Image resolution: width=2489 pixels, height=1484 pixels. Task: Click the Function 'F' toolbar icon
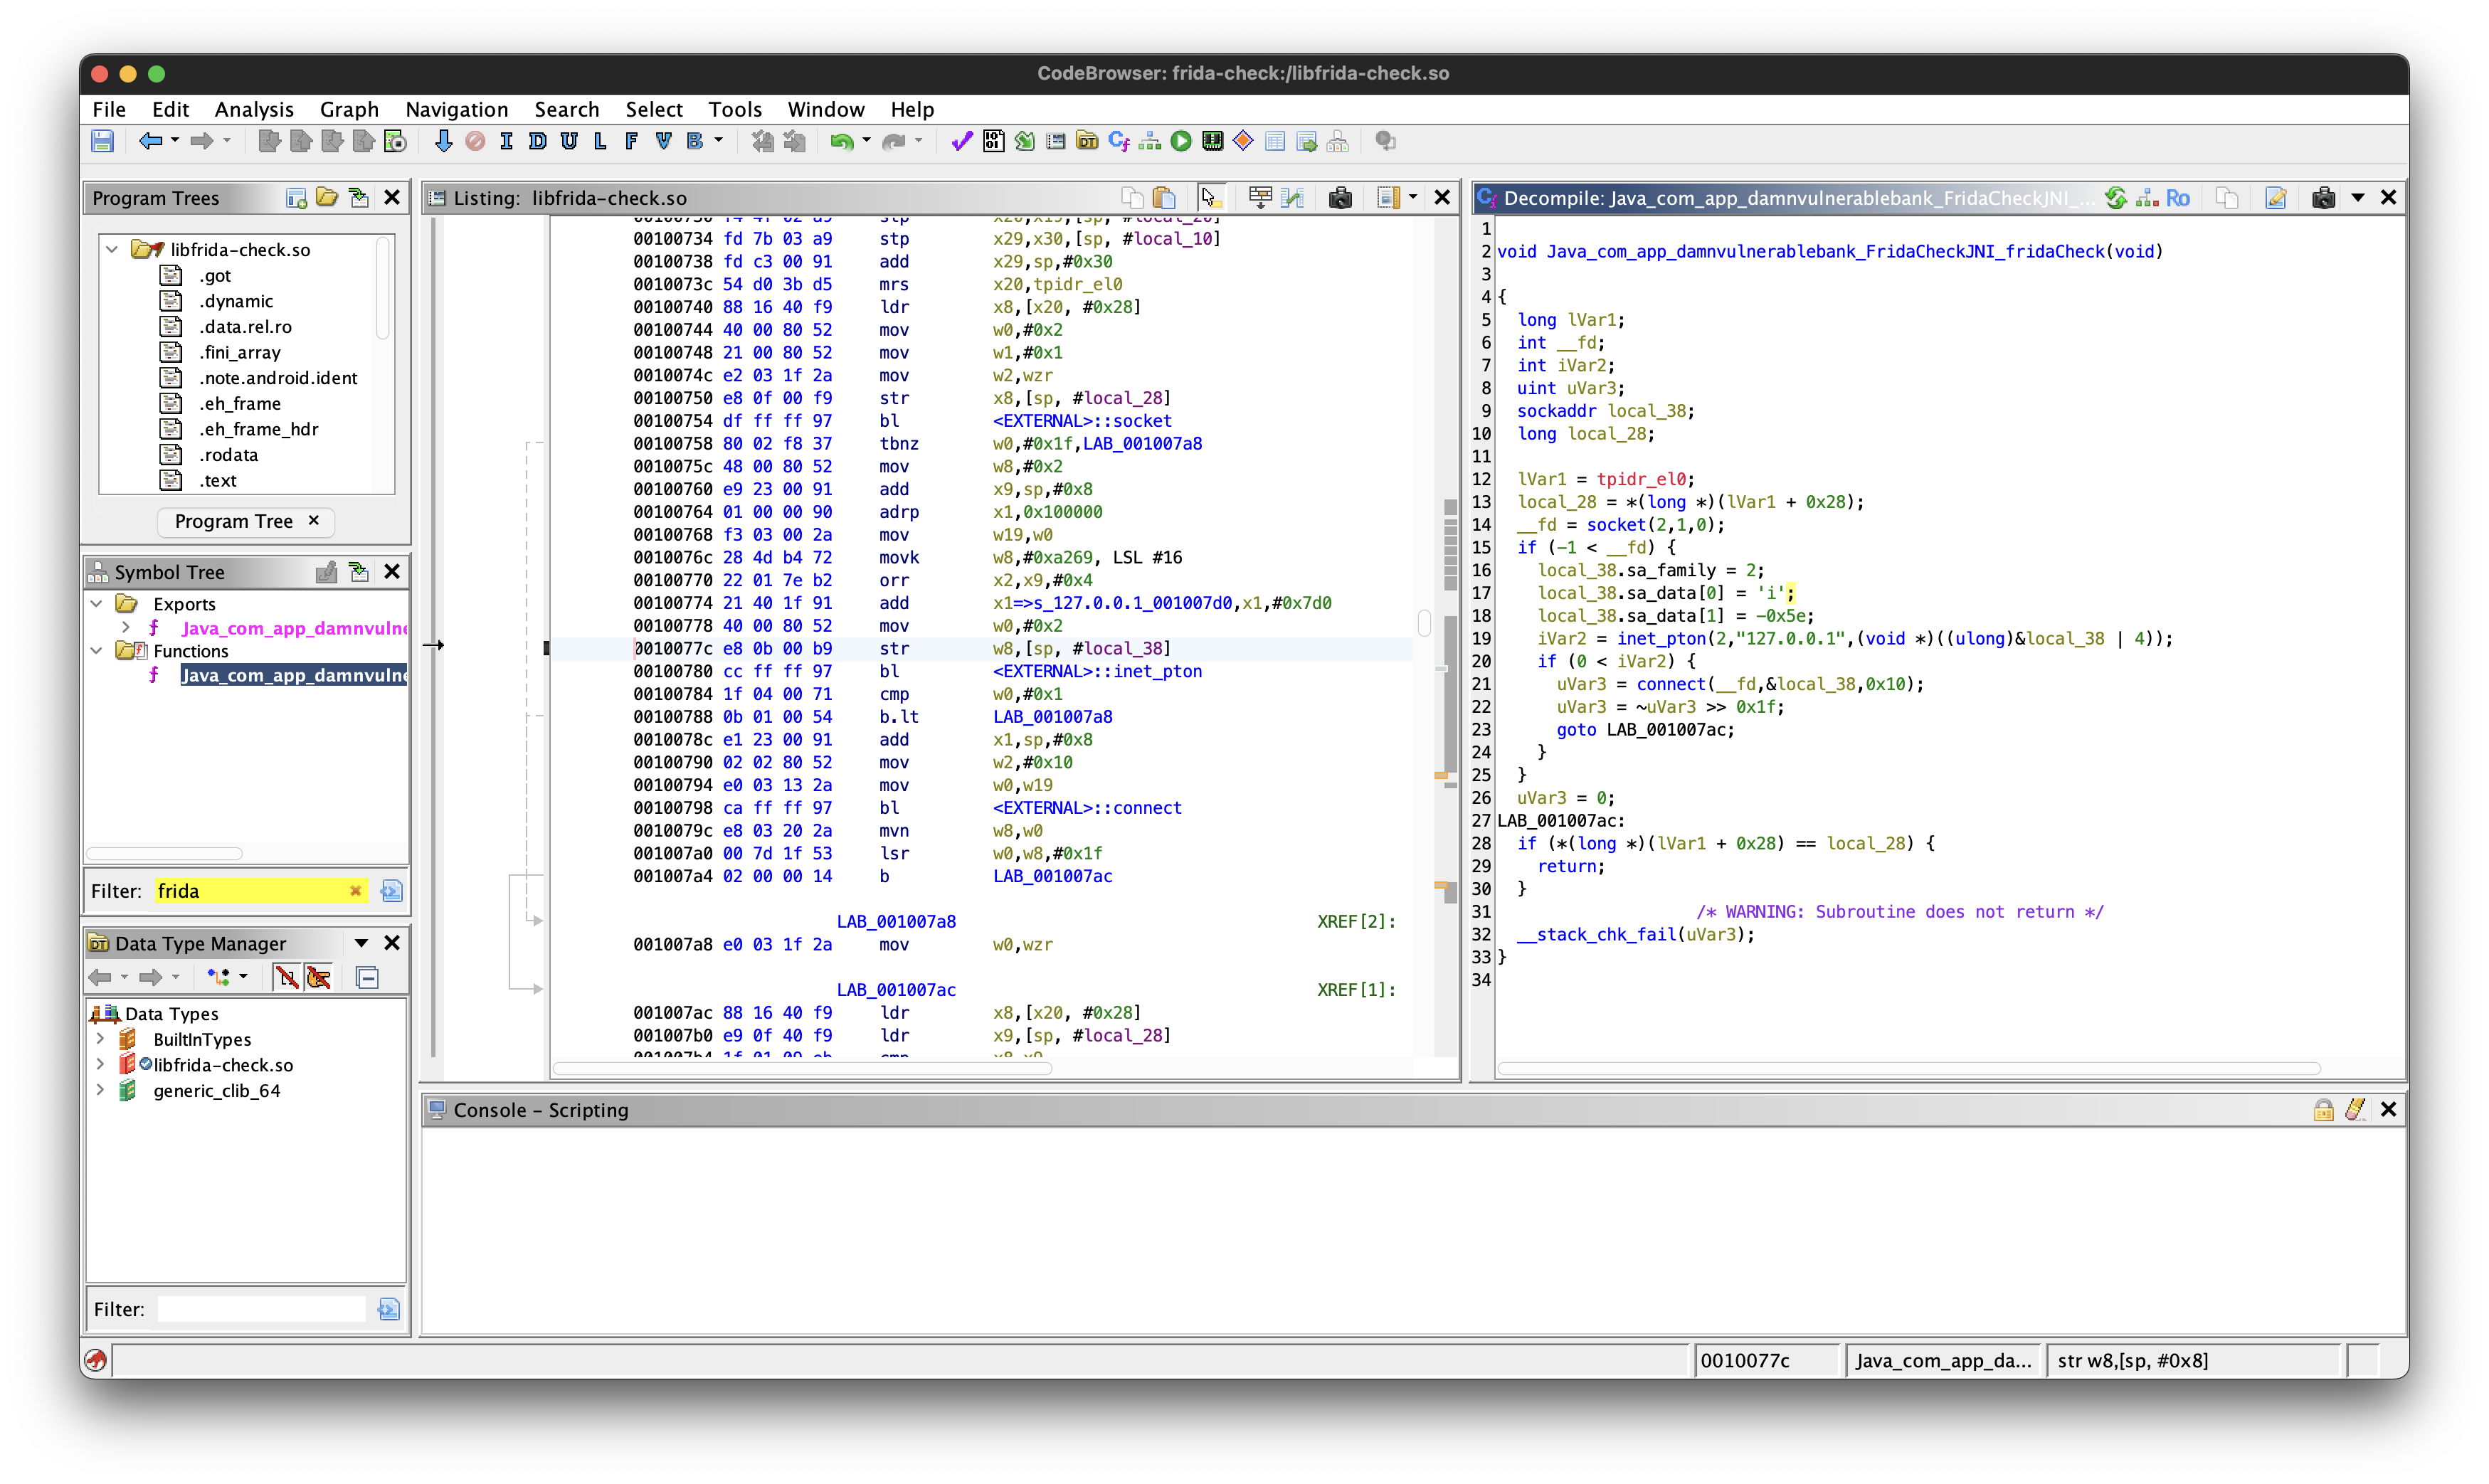[631, 141]
